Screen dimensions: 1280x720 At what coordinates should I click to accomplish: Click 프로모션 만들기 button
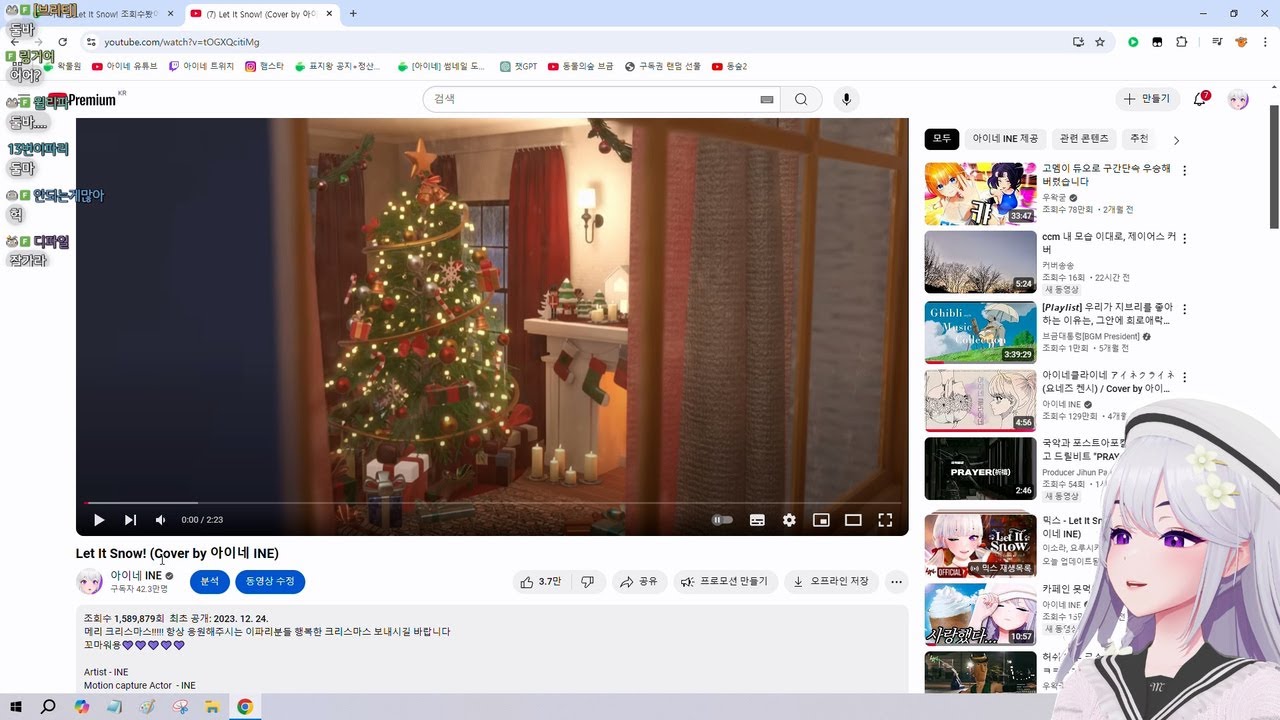click(725, 581)
